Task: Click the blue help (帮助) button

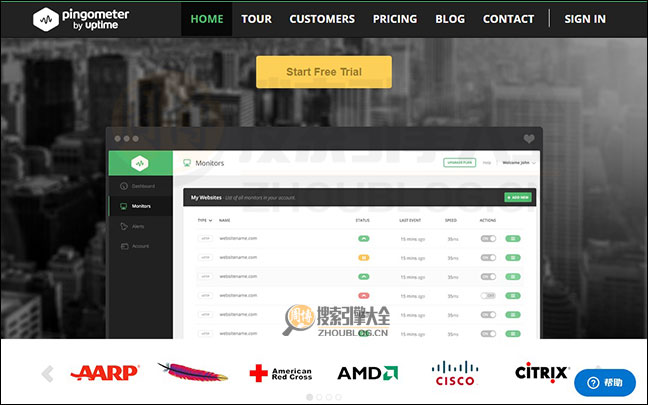Action: (605, 383)
